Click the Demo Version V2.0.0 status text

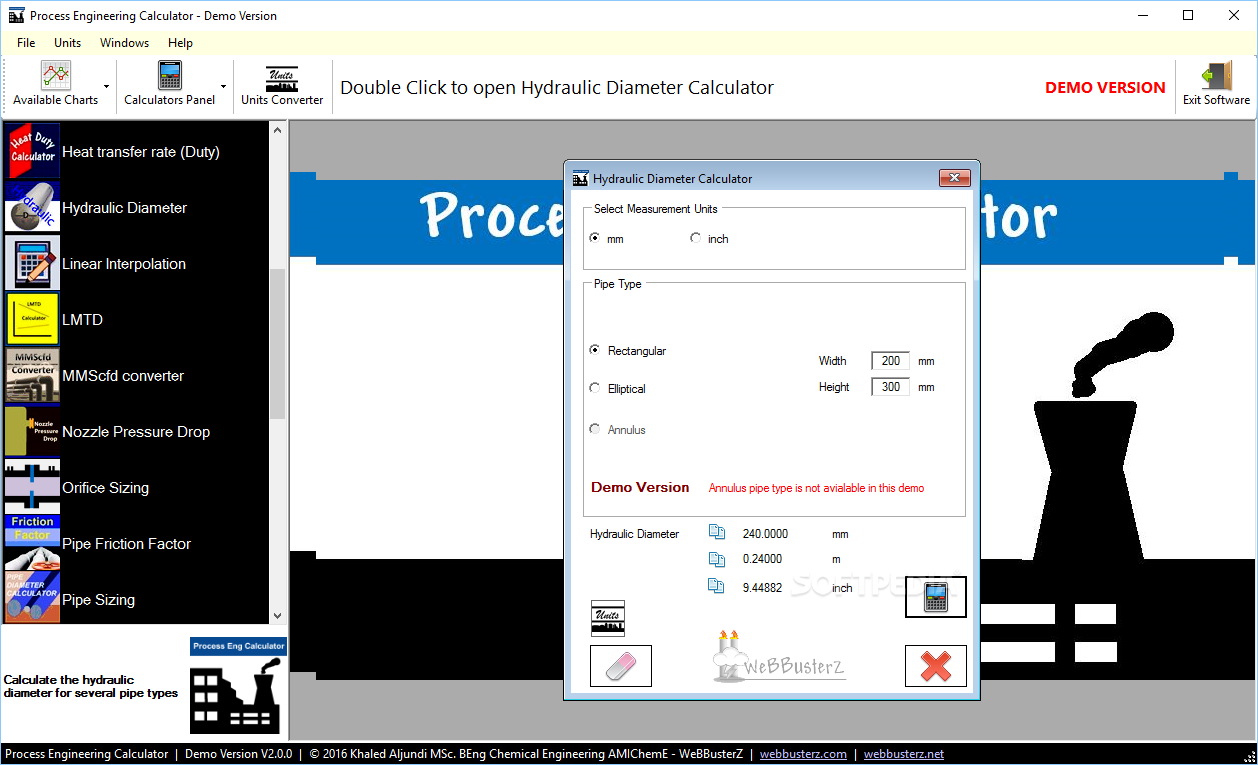click(238, 754)
